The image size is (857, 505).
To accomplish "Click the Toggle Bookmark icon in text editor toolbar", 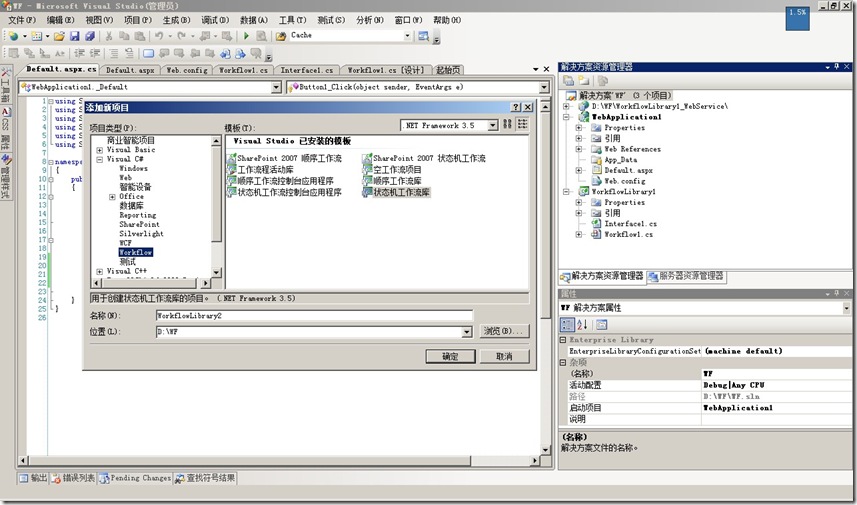I will tap(148, 53).
